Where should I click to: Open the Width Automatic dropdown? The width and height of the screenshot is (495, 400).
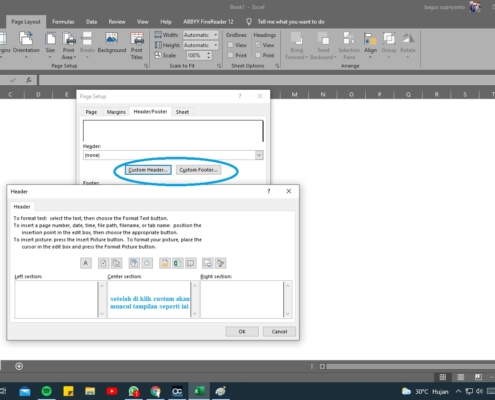[216, 35]
